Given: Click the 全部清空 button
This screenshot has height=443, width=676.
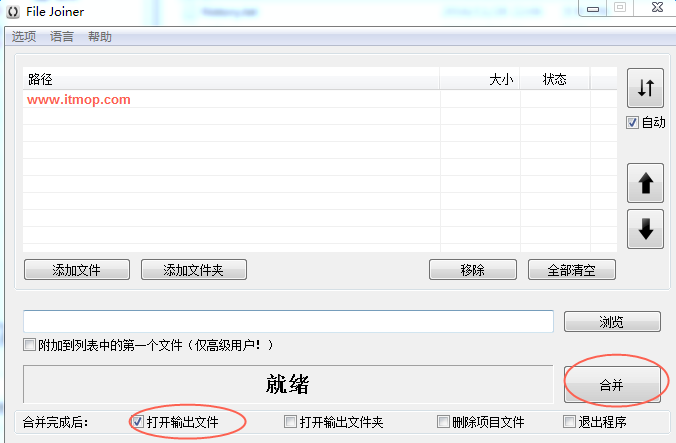Looking at the screenshot, I should [x=572, y=270].
